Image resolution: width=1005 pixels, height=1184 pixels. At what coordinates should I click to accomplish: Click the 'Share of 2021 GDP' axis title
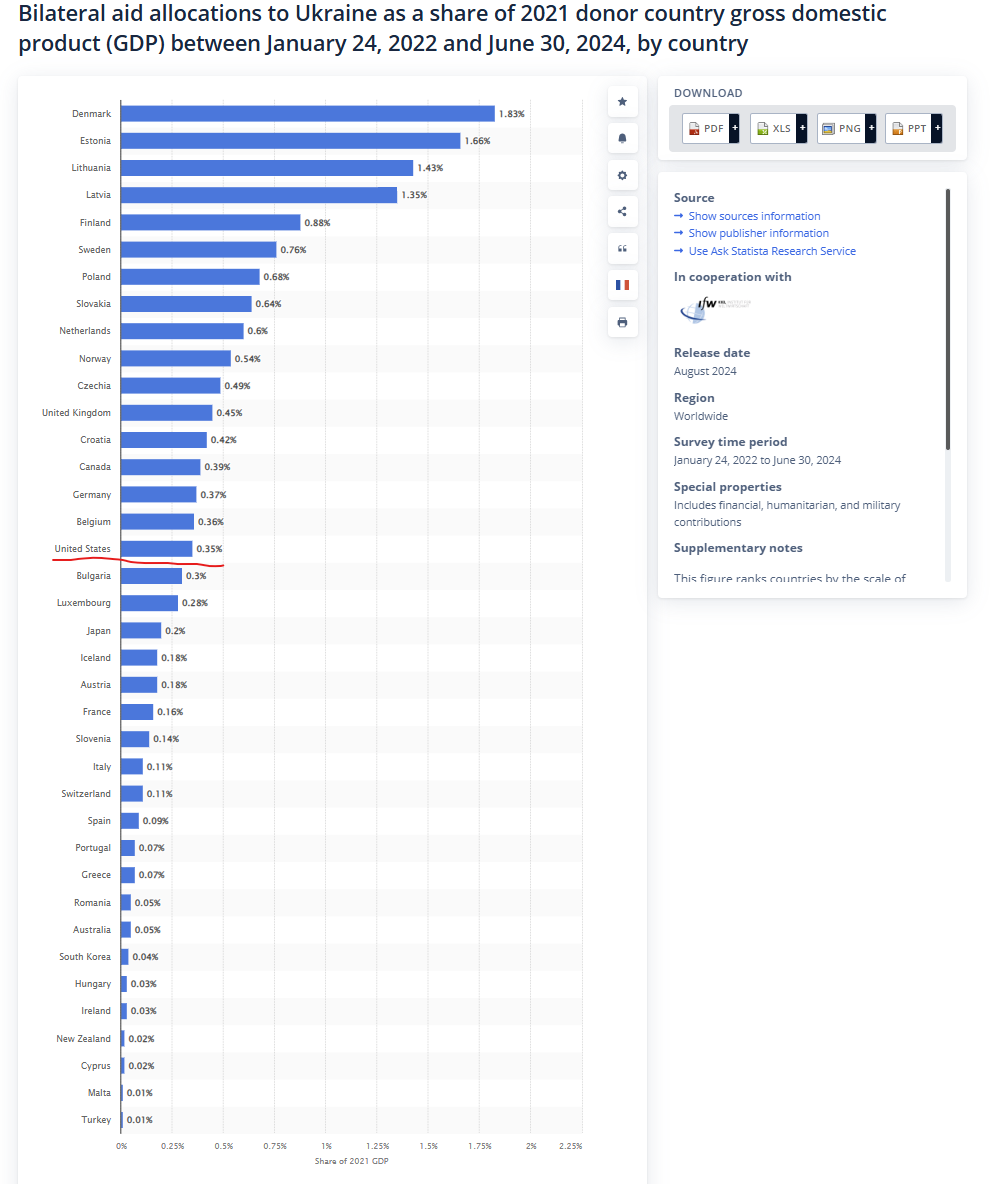tap(351, 1161)
